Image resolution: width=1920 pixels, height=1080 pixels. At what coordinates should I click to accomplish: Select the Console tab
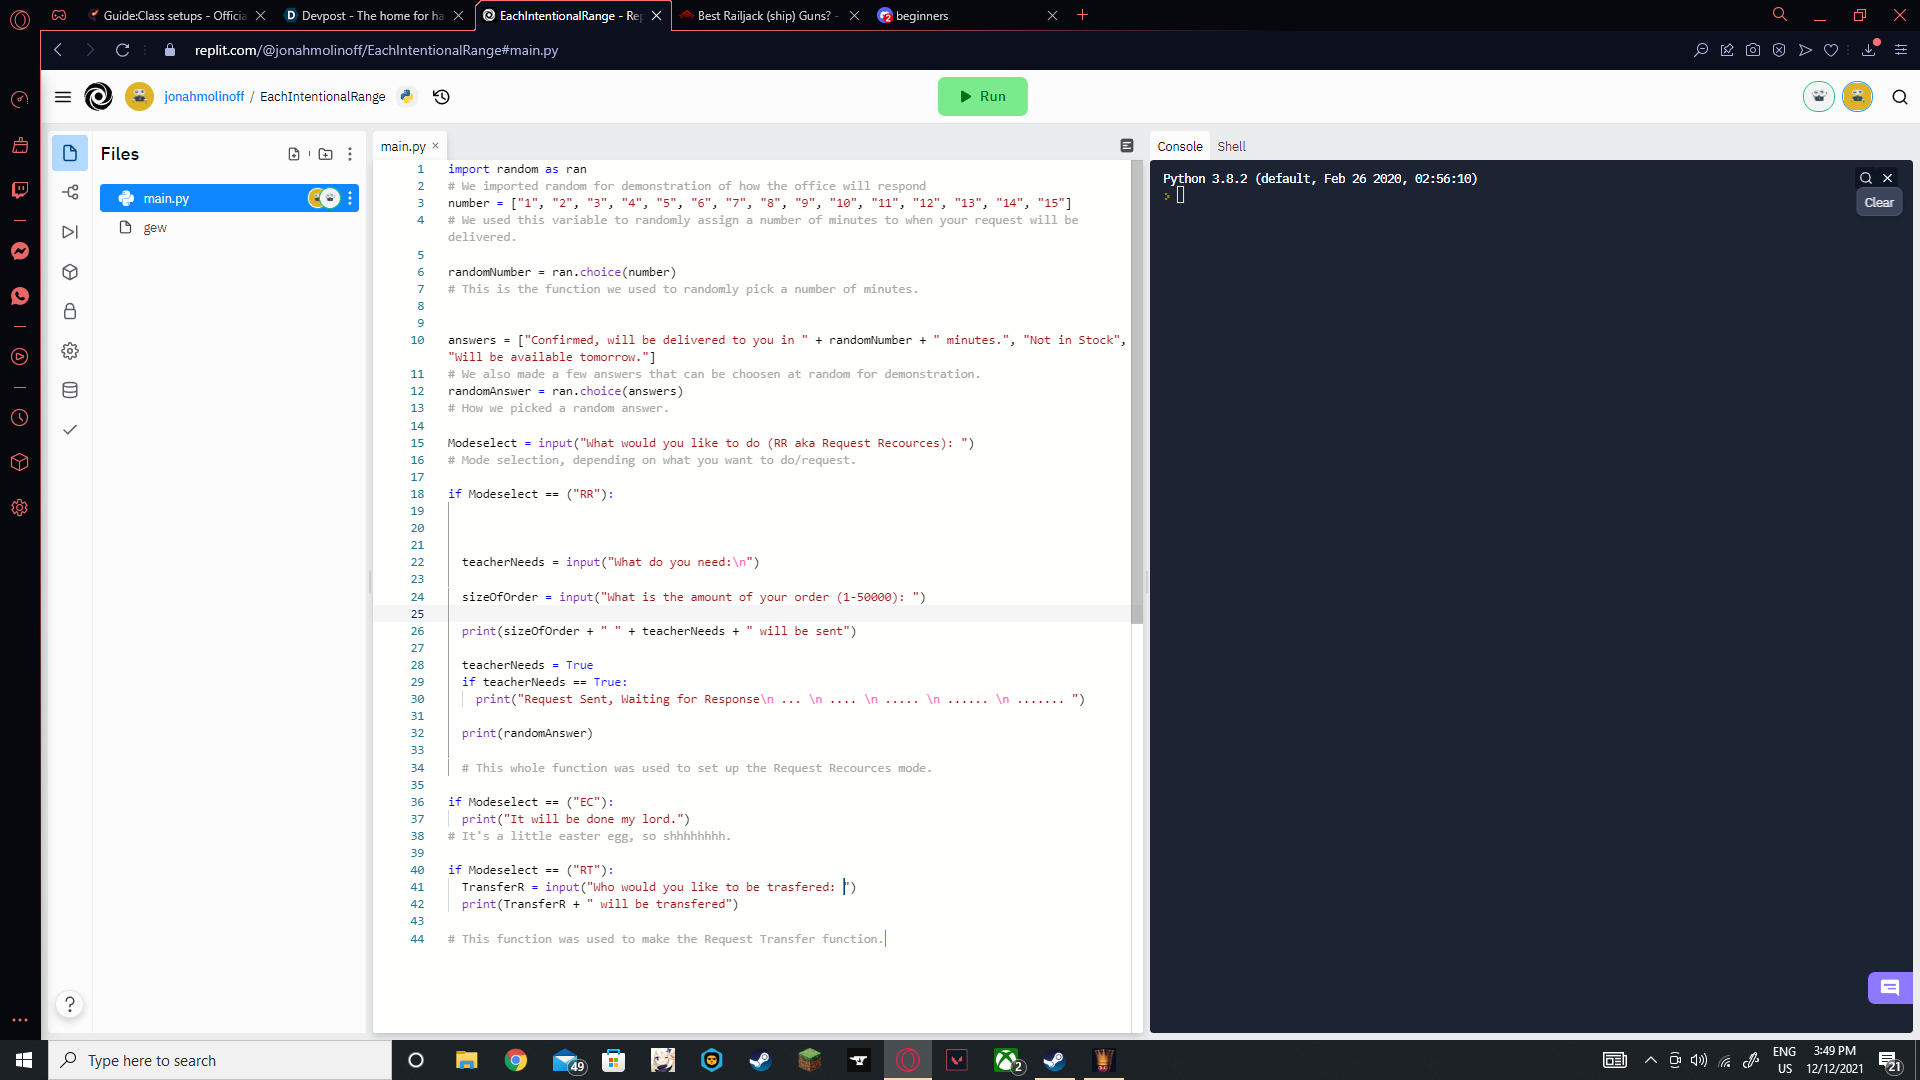point(1180,146)
